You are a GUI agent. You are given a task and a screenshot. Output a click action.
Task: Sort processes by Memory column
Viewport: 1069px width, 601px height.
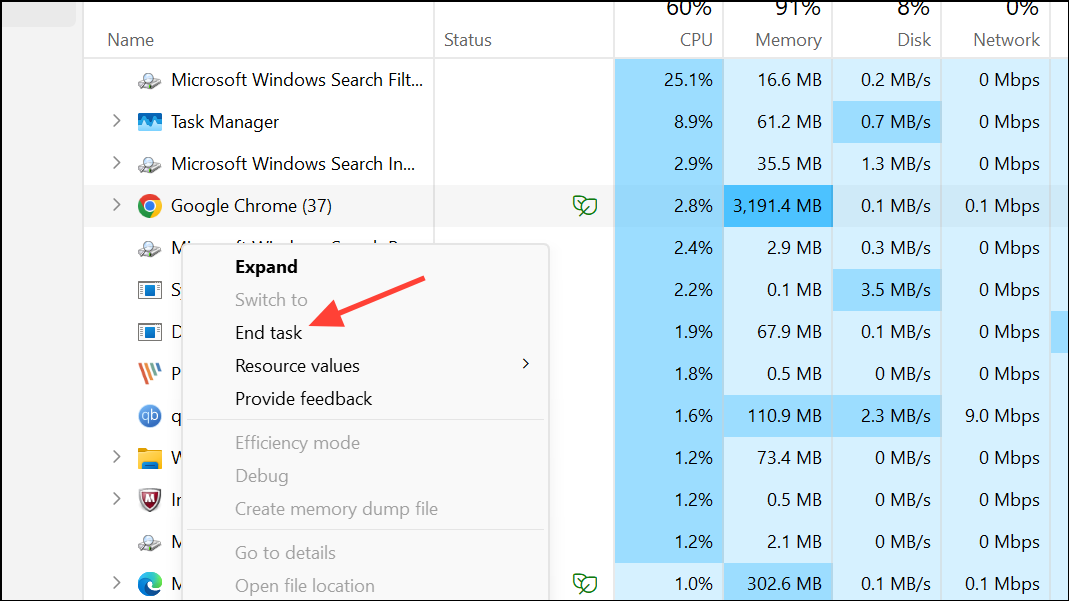(x=789, y=39)
